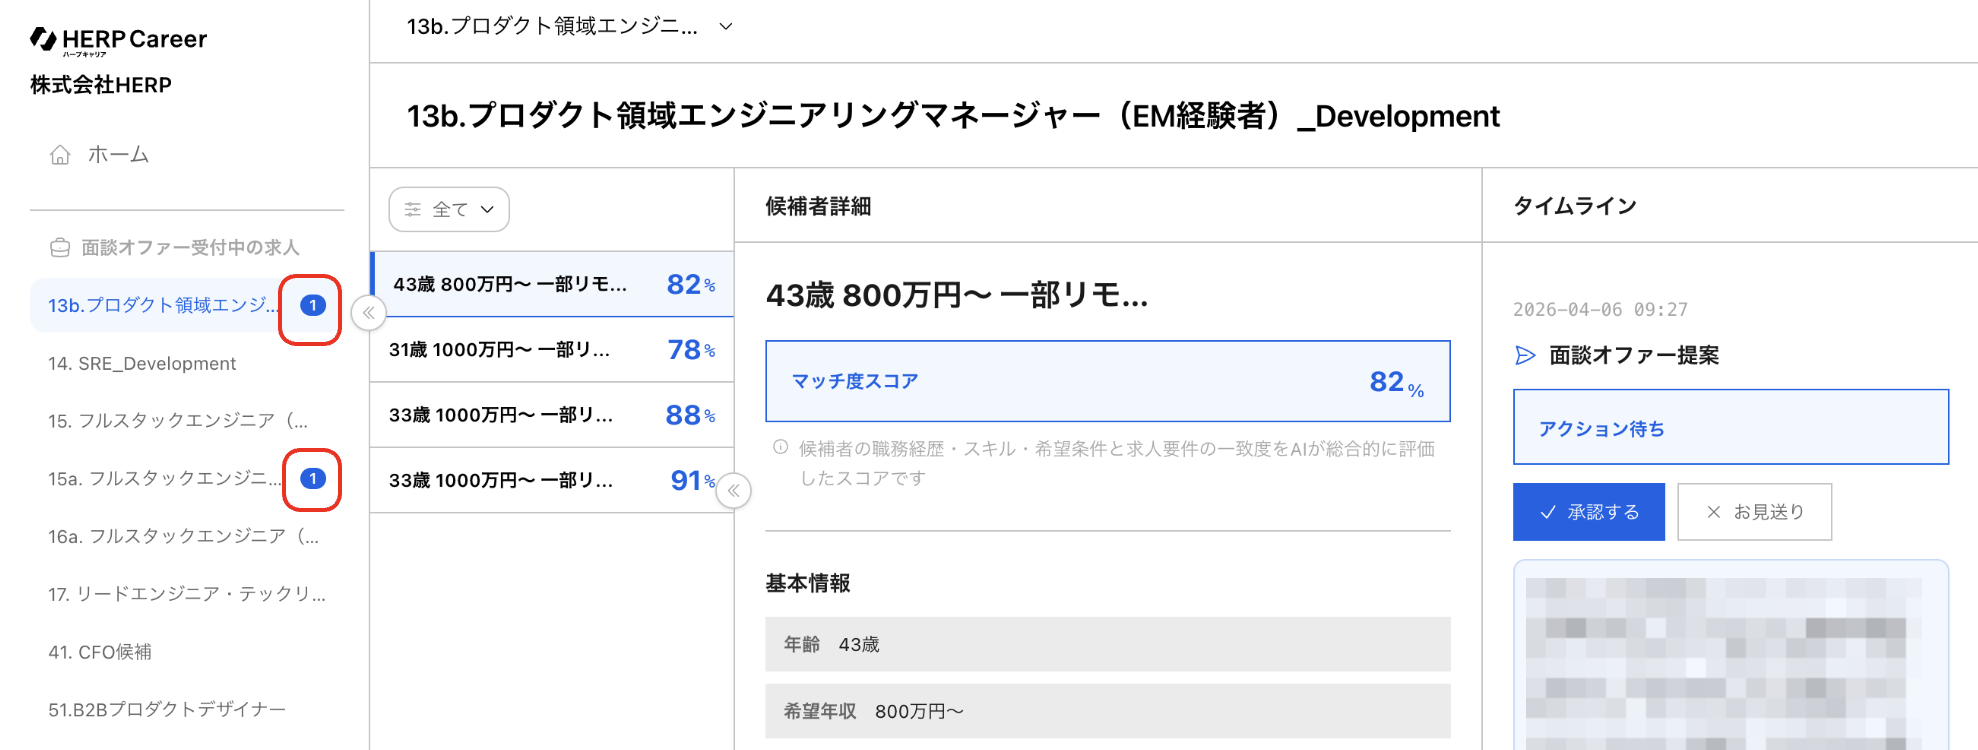Image resolution: width=1978 pixels, height=750 pixels.
Task: Click the info icon under マッチ度スコア
Action: tap(780, 448)
